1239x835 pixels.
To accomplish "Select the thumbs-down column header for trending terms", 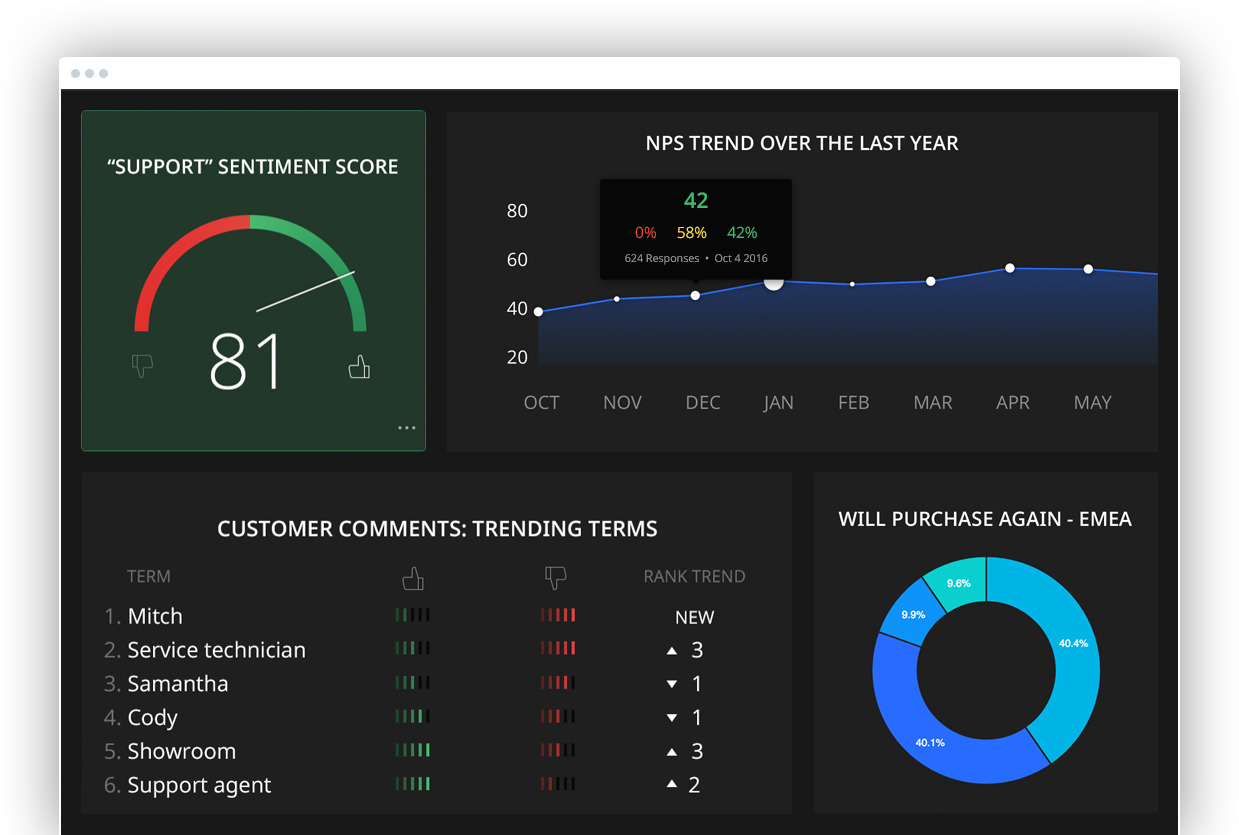I will pyautogui.click(x=556, y=577).
